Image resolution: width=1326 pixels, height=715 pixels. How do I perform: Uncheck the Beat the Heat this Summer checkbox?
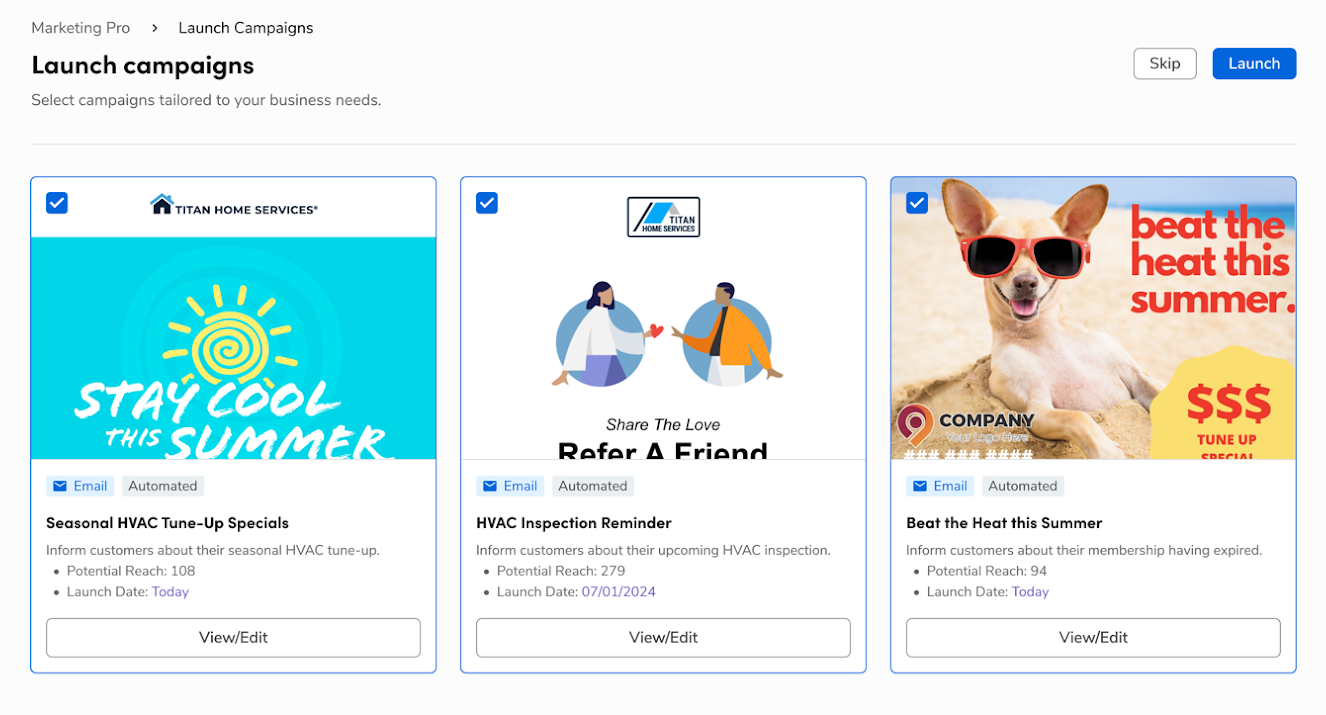click(x=917, y=203)
